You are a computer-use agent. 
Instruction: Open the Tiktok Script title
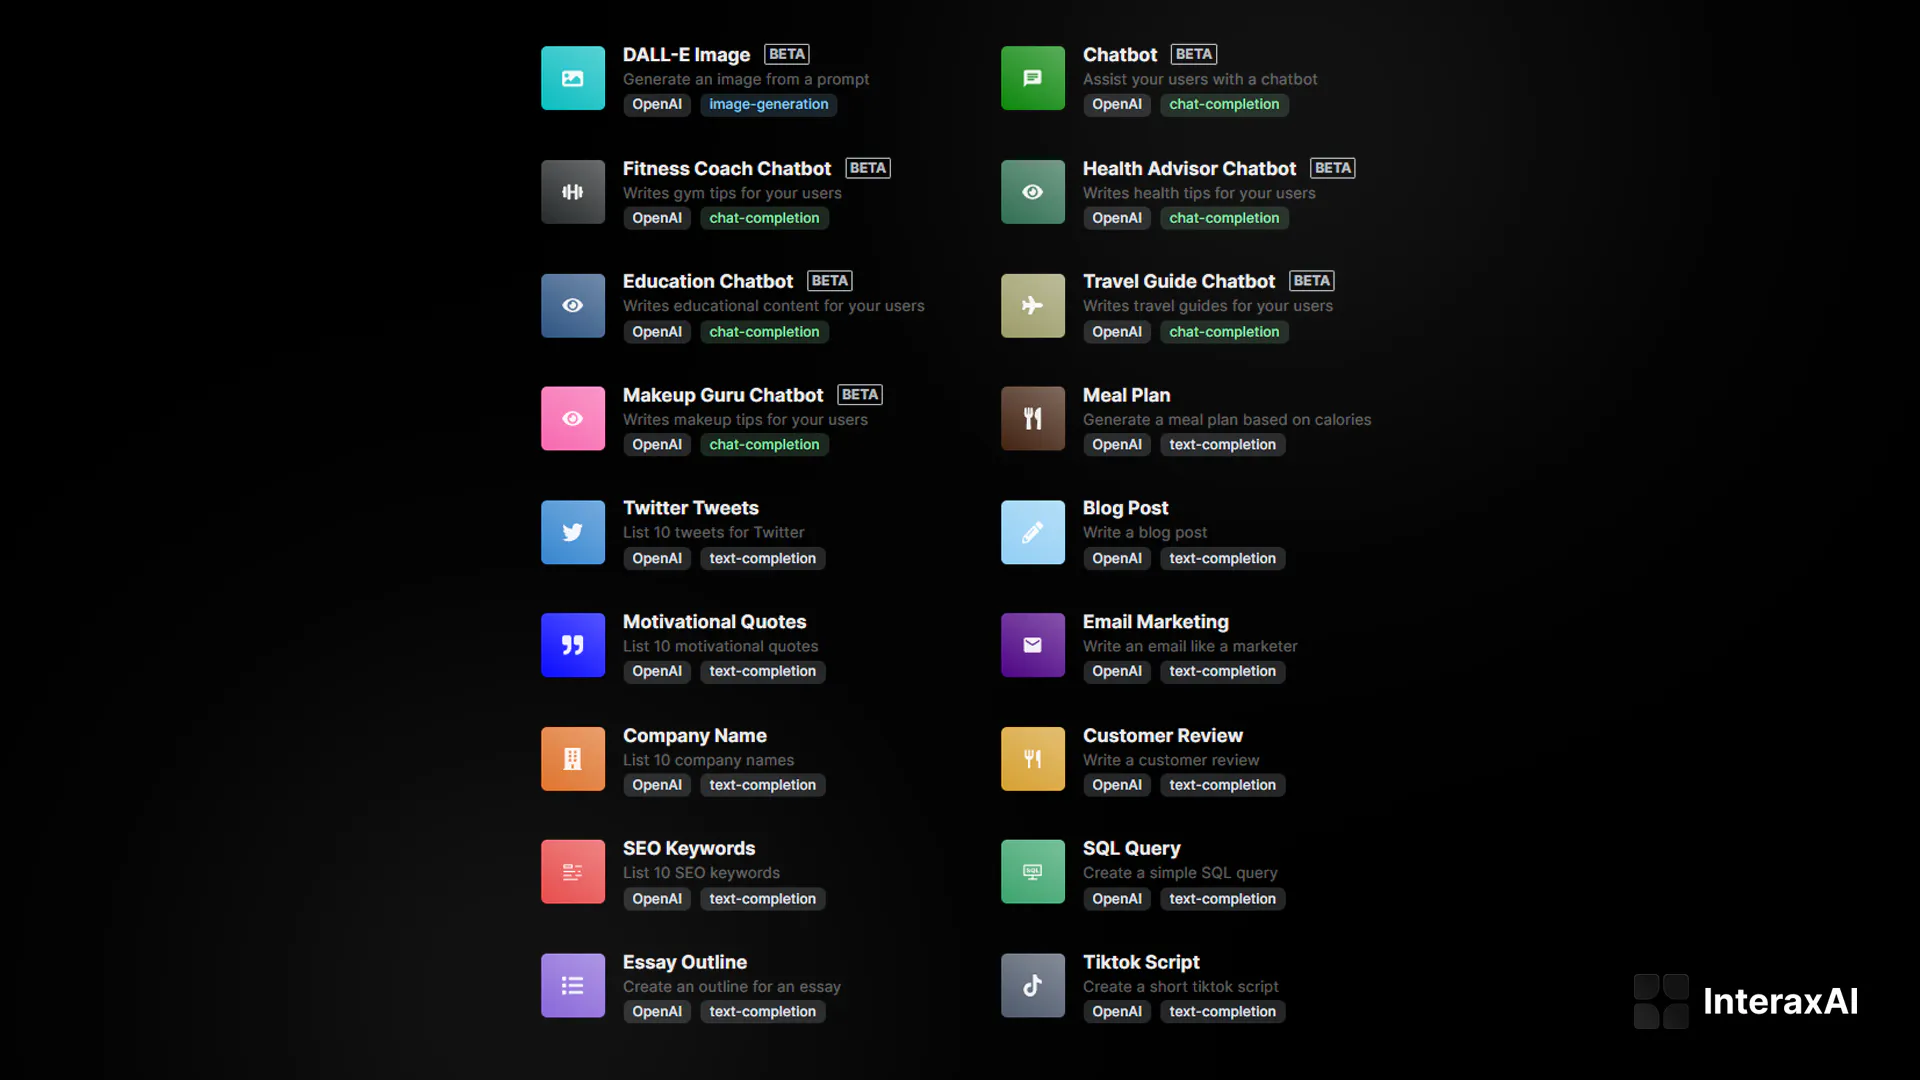pos(1141,963)
